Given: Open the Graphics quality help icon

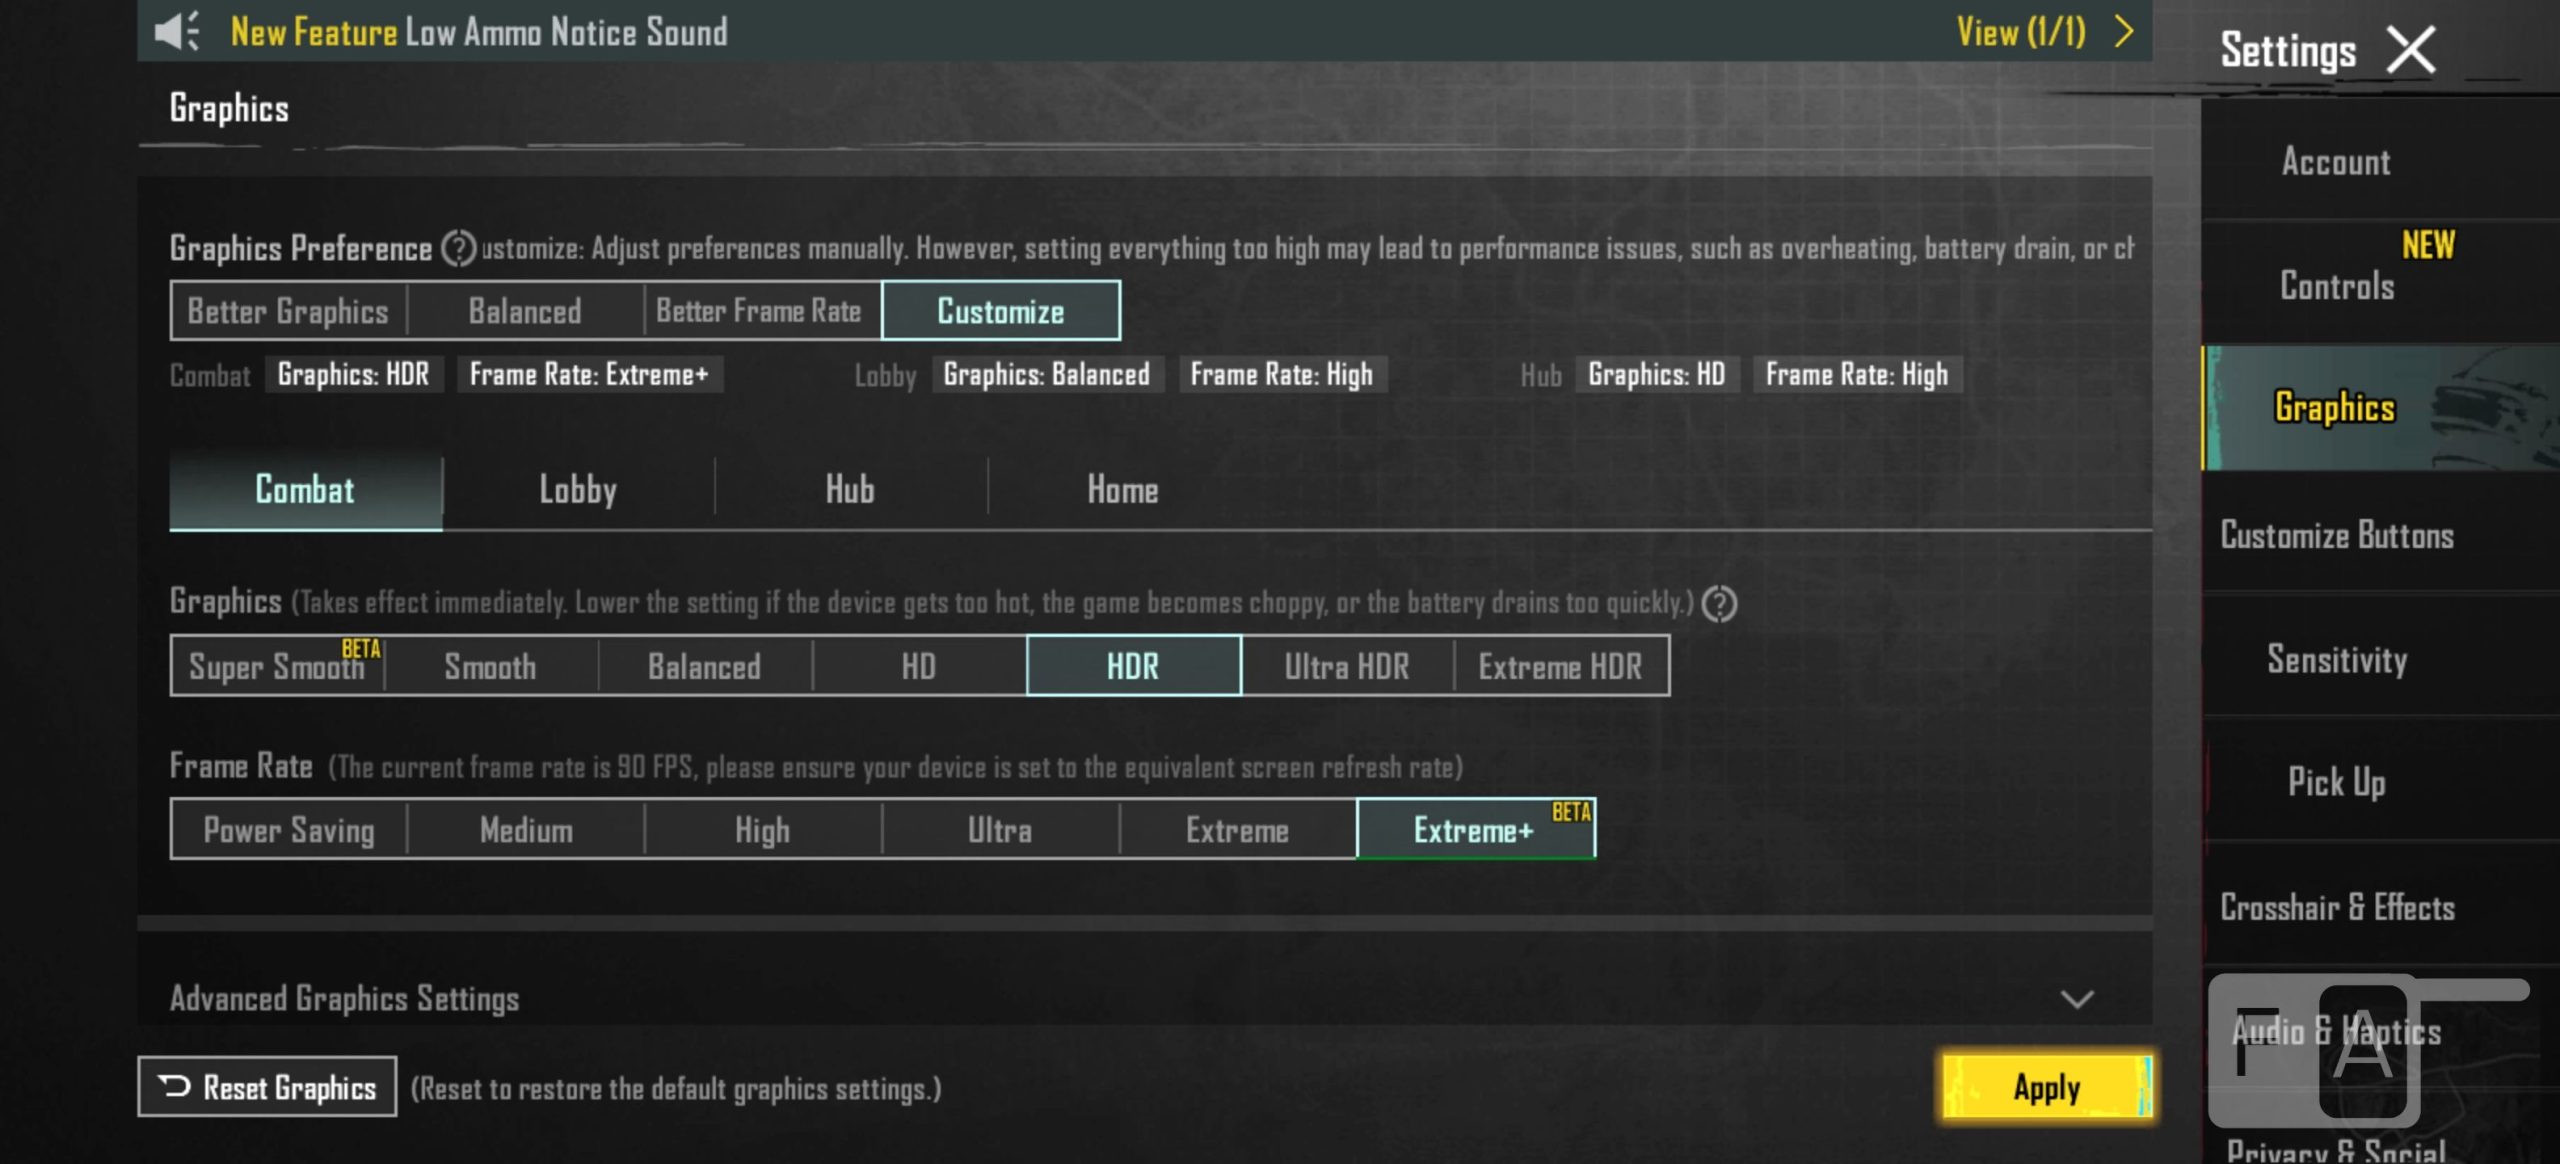Looking at the screenshot, I should click(1719, 604).
